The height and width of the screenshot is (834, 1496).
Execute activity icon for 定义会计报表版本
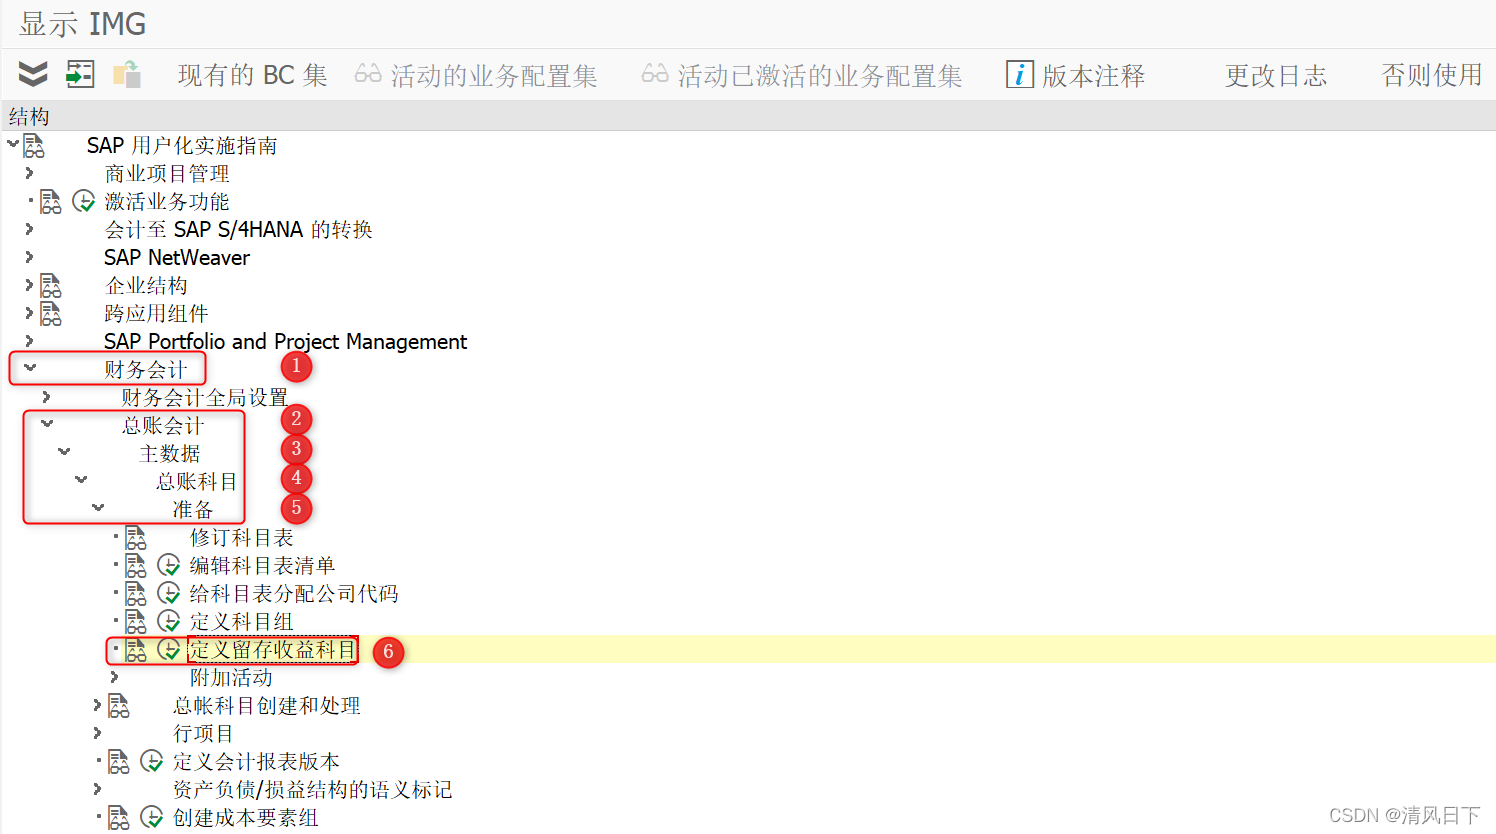[x=152, y=761]
